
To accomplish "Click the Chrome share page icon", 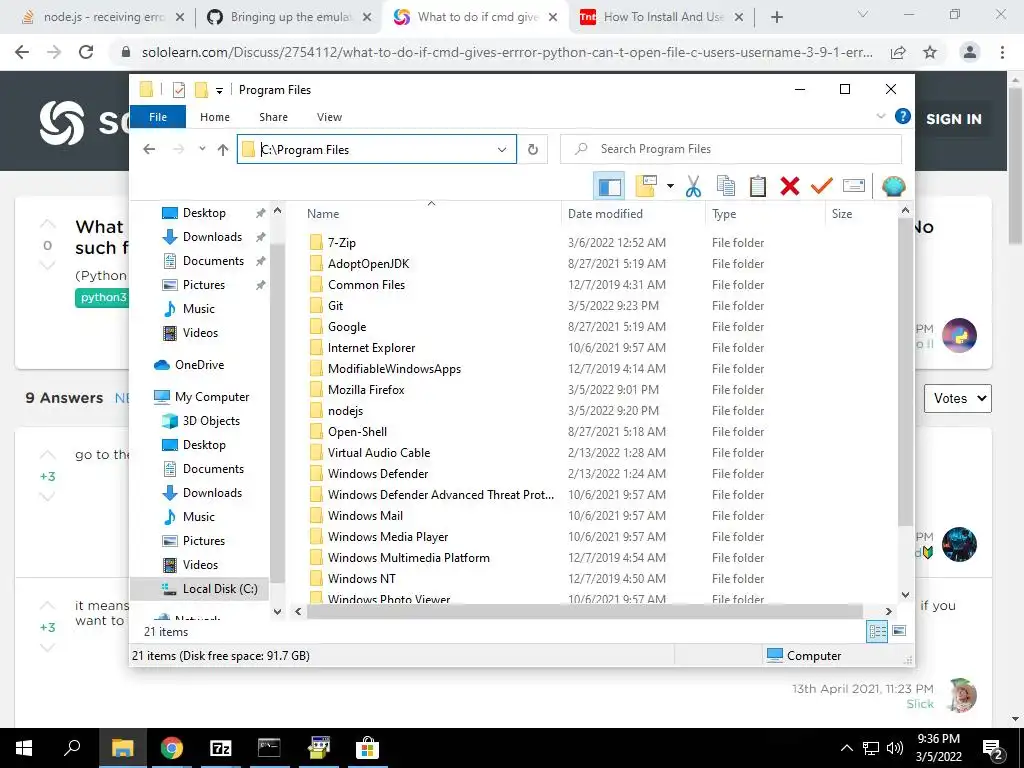I will [898, 52].
